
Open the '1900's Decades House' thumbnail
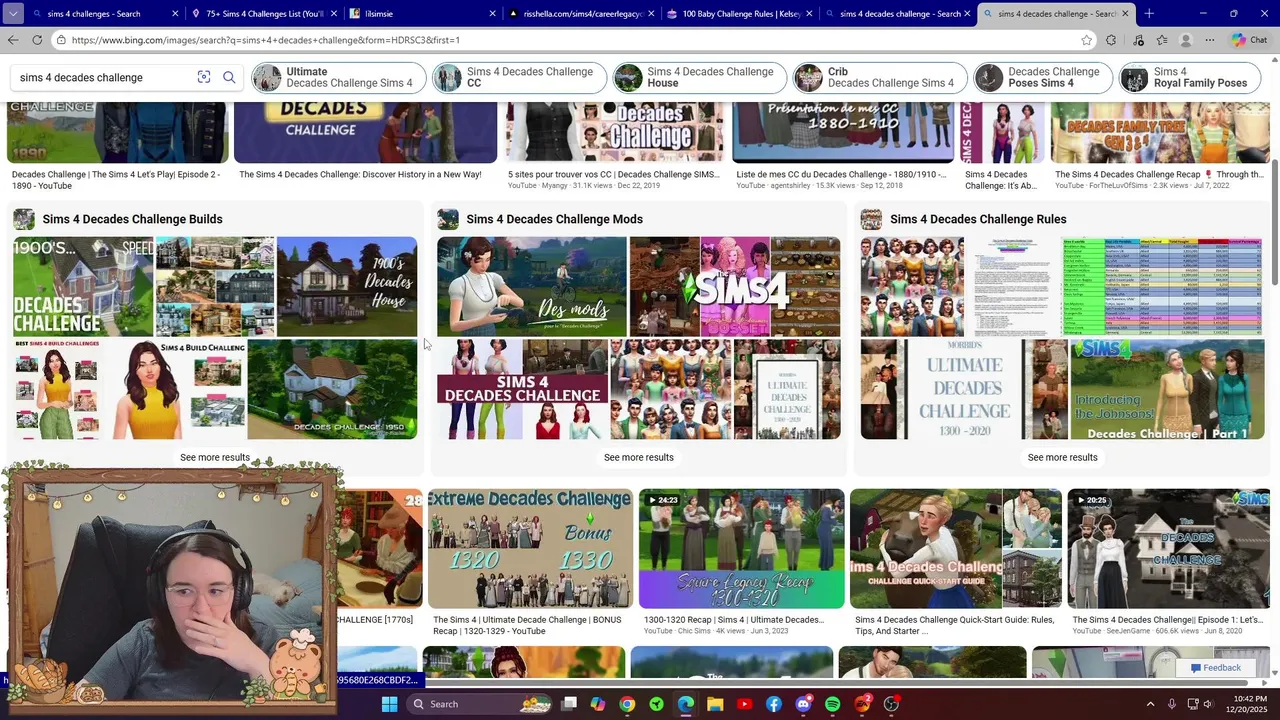click(347, 286)
